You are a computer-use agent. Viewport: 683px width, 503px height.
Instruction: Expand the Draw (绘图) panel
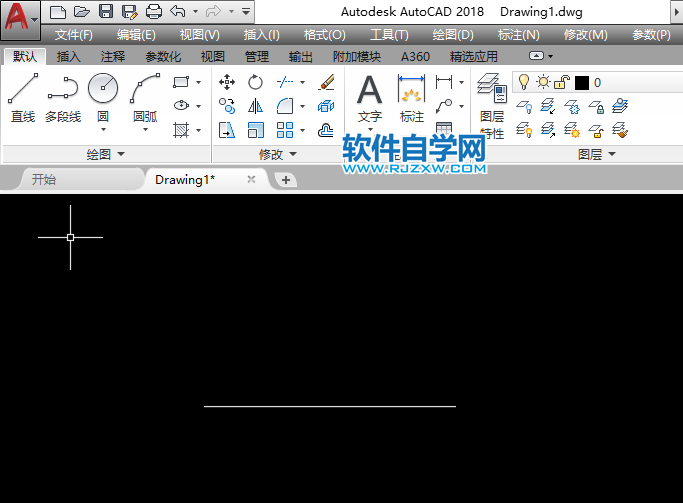[106, 154]
